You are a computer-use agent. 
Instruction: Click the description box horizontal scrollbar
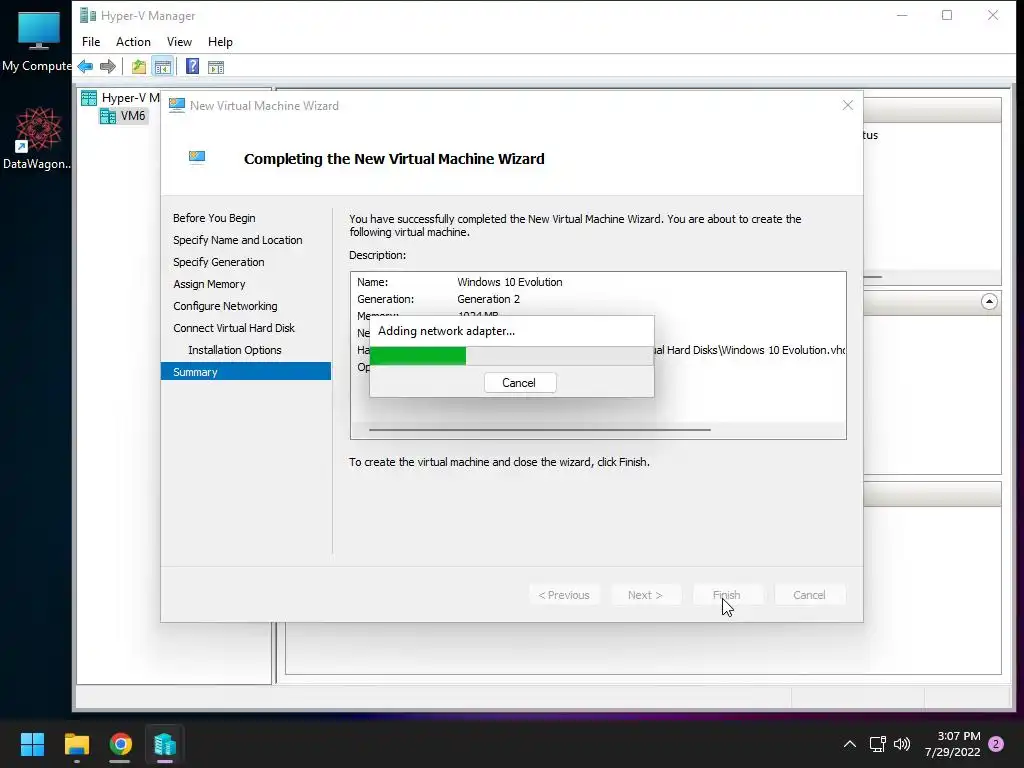539,430
